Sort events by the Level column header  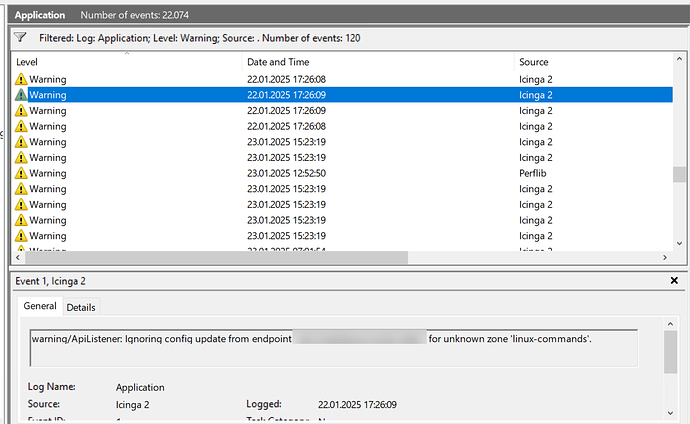tap(127, 62)
